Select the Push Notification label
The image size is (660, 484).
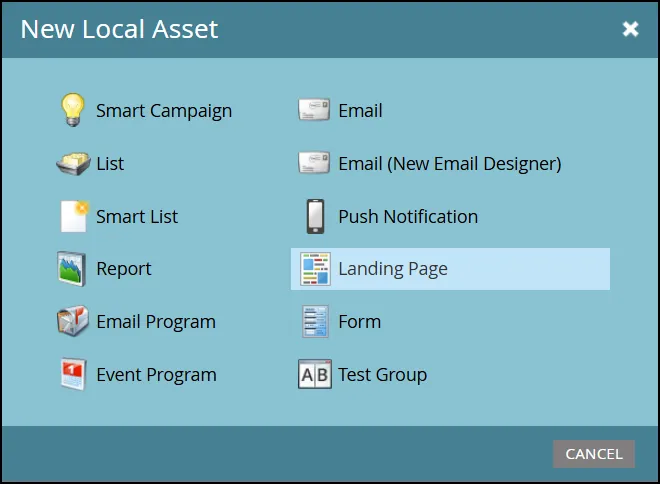tap(408, 217)
